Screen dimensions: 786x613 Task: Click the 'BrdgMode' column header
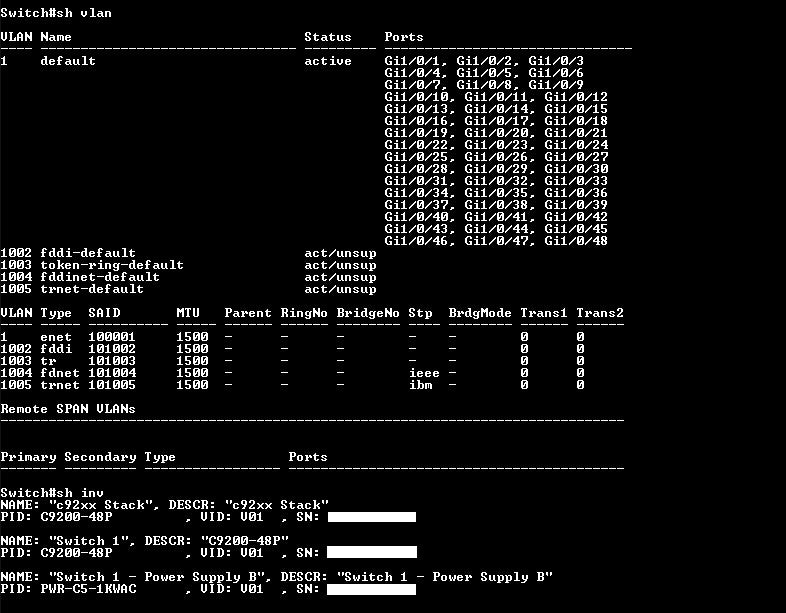(x=480, y=313)
